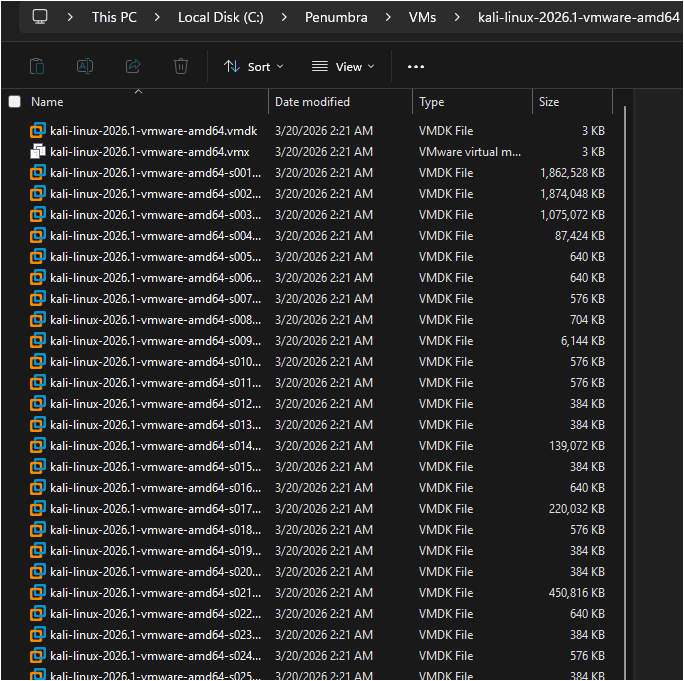Select file name kali-linux-2026.1-vmware-amd64-s024...
This screenshot has width=684, height=681.
click(x=155, y=655)
